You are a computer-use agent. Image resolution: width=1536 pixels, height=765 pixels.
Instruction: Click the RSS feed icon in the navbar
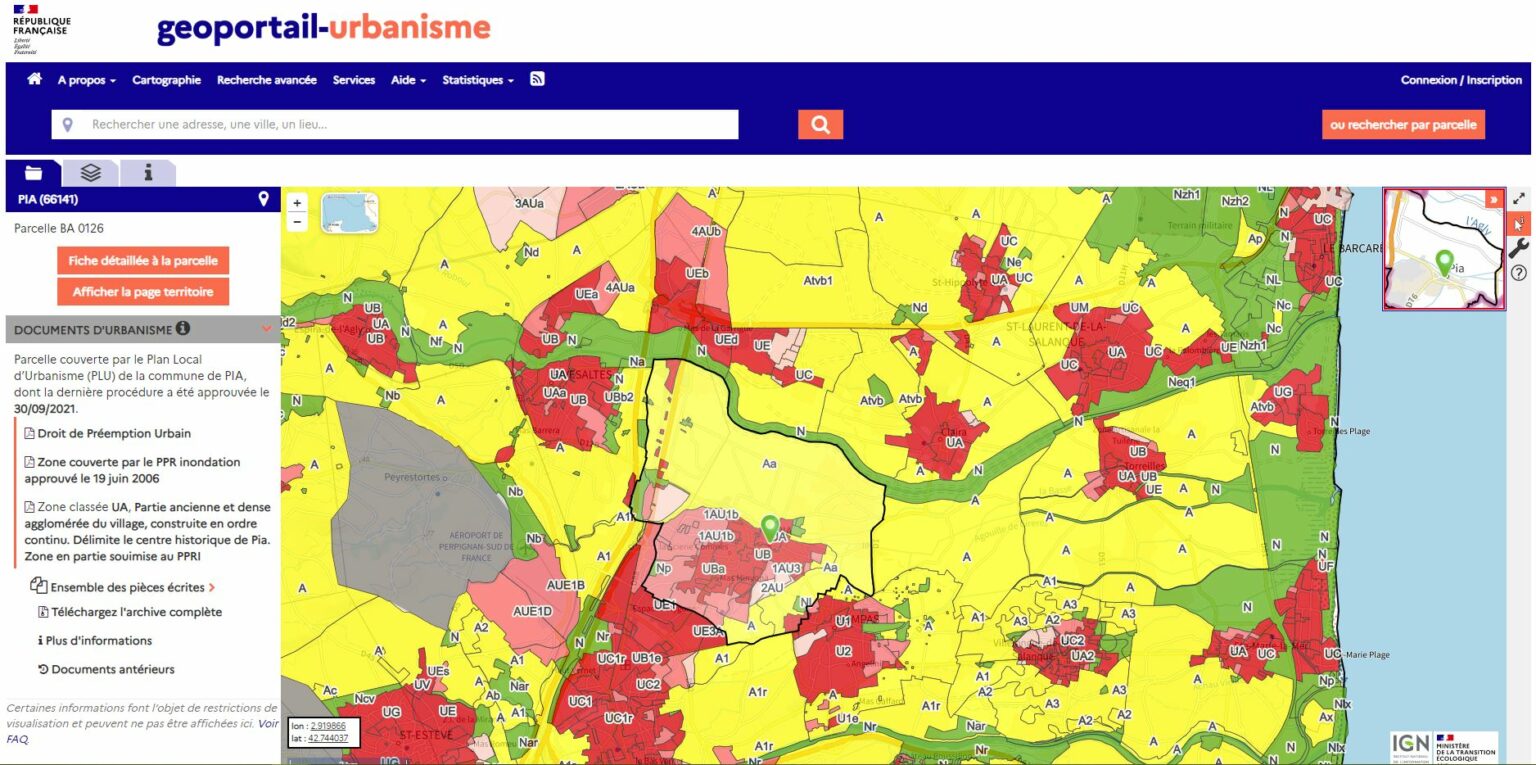(x=537, y=79)
